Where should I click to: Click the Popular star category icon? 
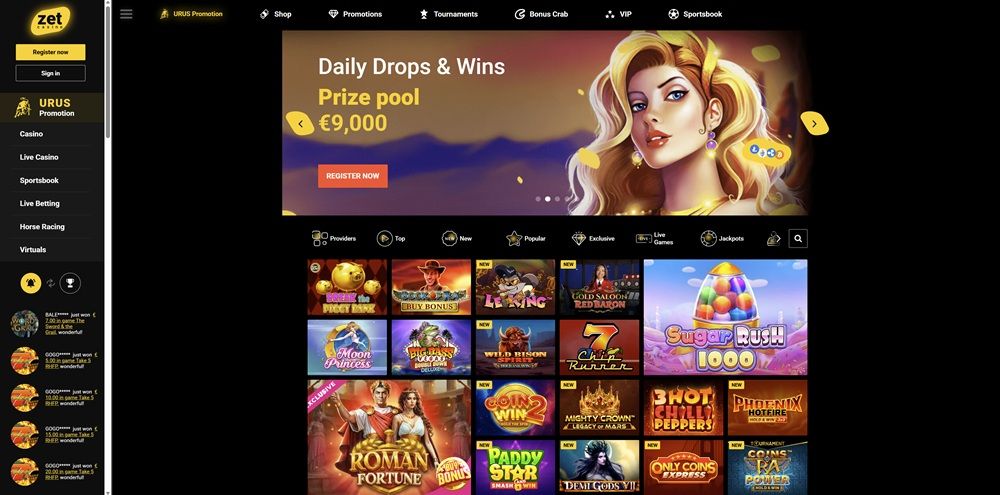514,239
